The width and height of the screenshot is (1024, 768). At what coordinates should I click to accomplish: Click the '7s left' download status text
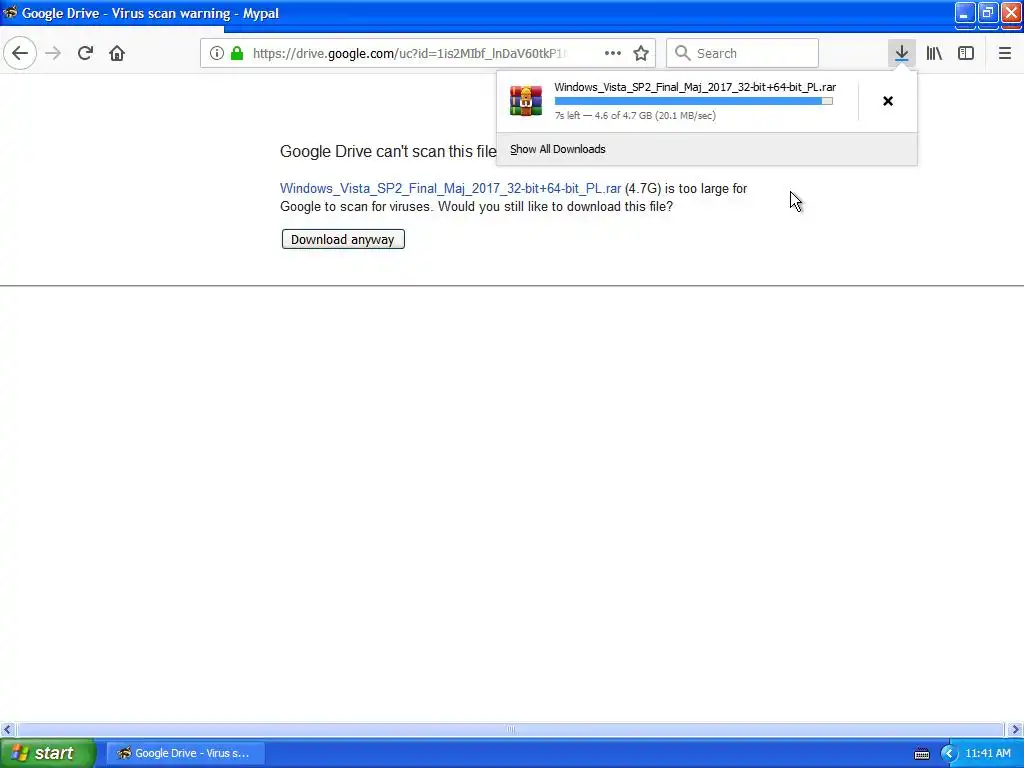click(x=635, y=116)
